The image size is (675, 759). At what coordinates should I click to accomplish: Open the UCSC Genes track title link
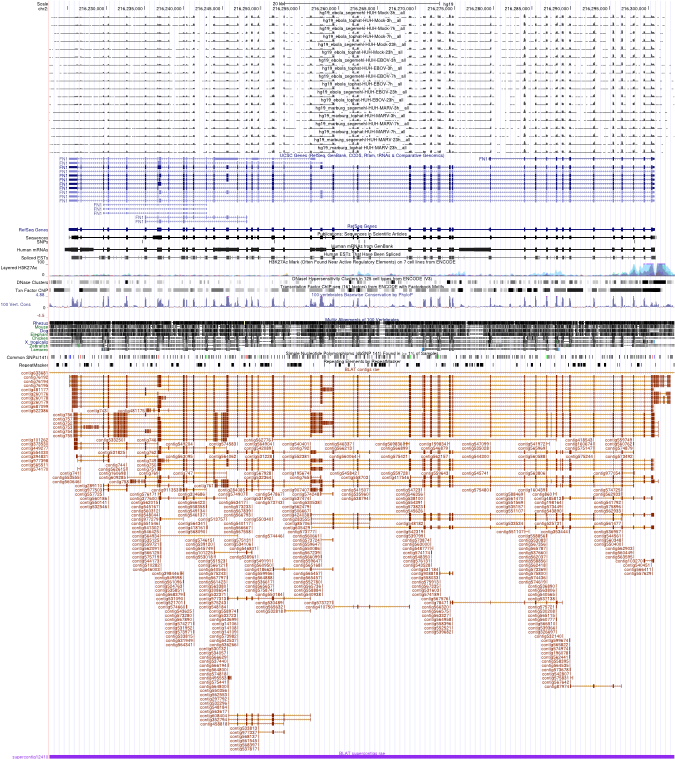pyautogui.click(x=361, y=155)
